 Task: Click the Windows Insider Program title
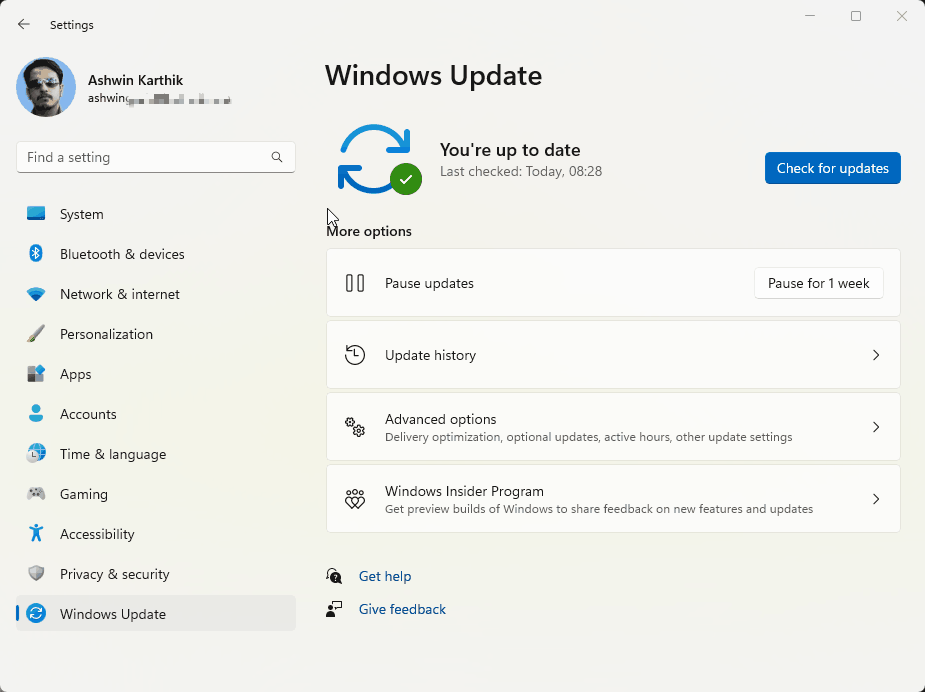point(464,491)
